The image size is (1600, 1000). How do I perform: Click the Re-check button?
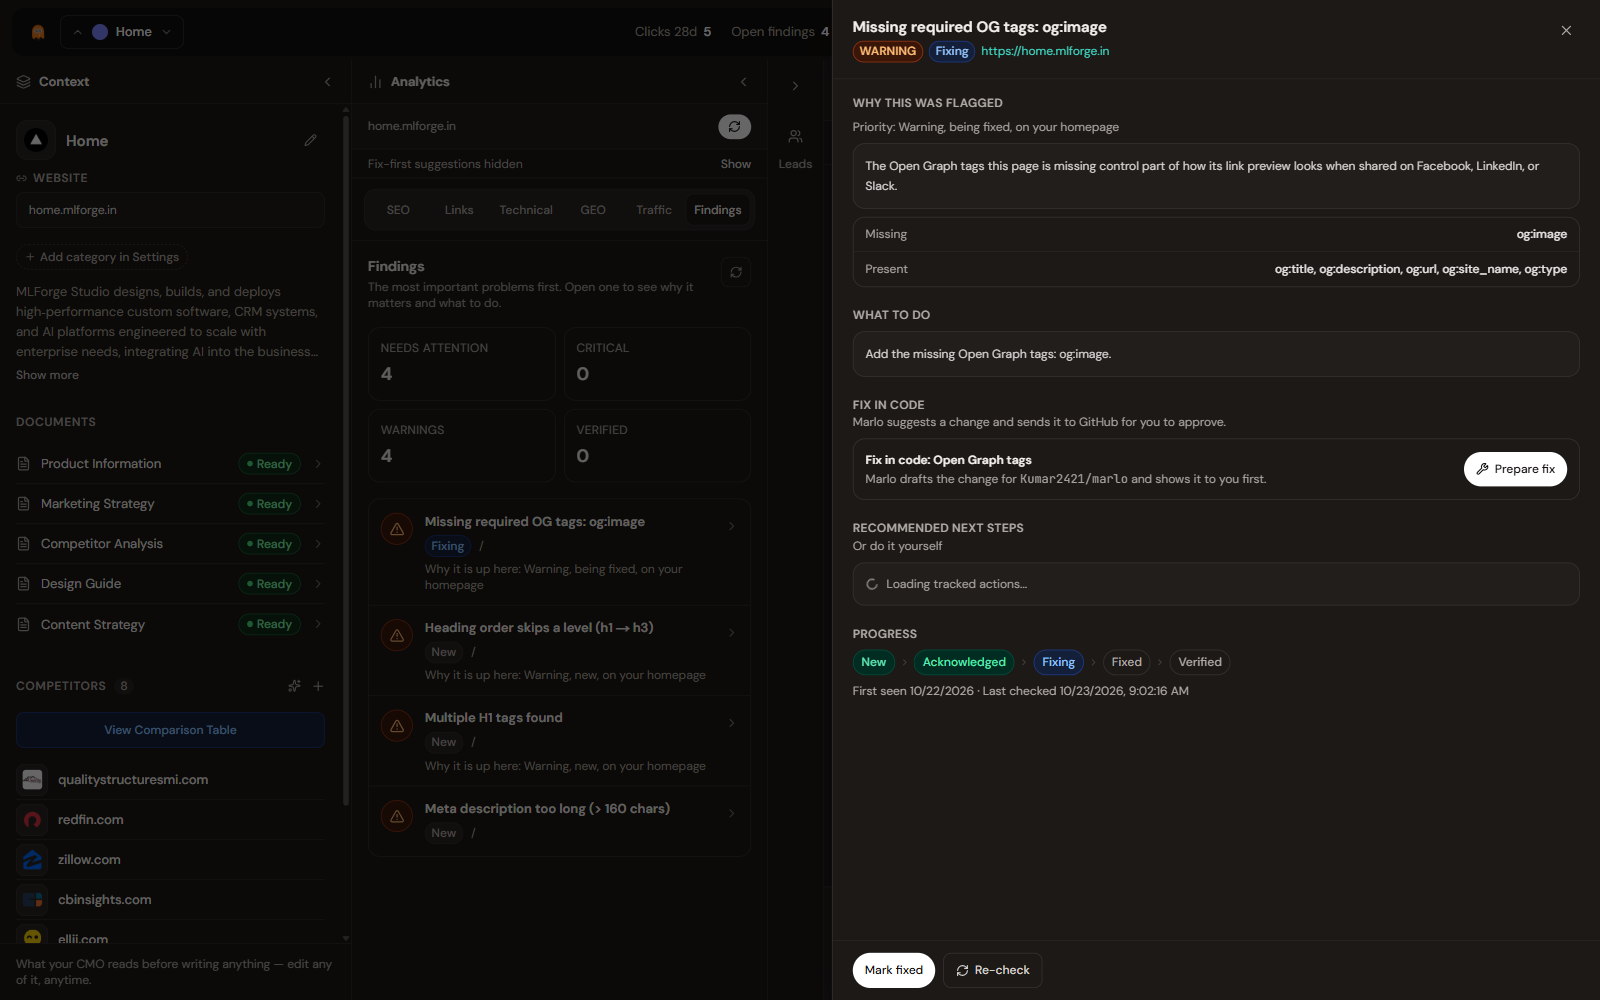tap(992, 970)
